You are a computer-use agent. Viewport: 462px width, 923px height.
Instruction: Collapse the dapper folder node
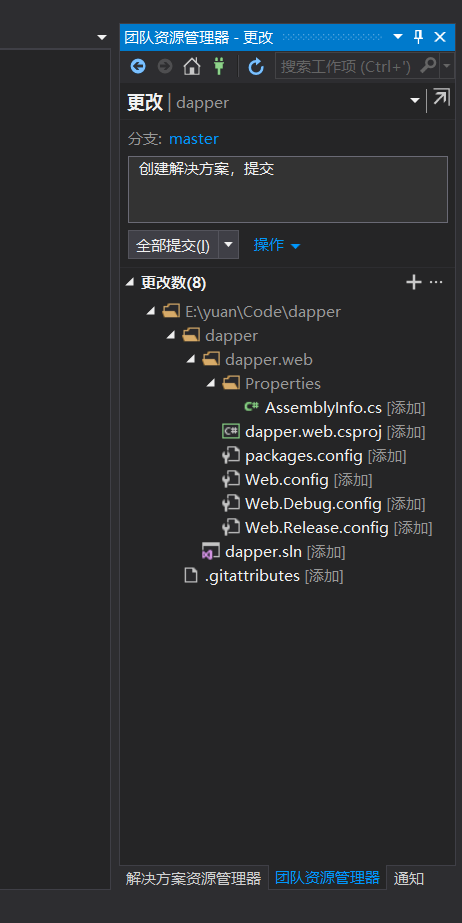pos(171,336)
